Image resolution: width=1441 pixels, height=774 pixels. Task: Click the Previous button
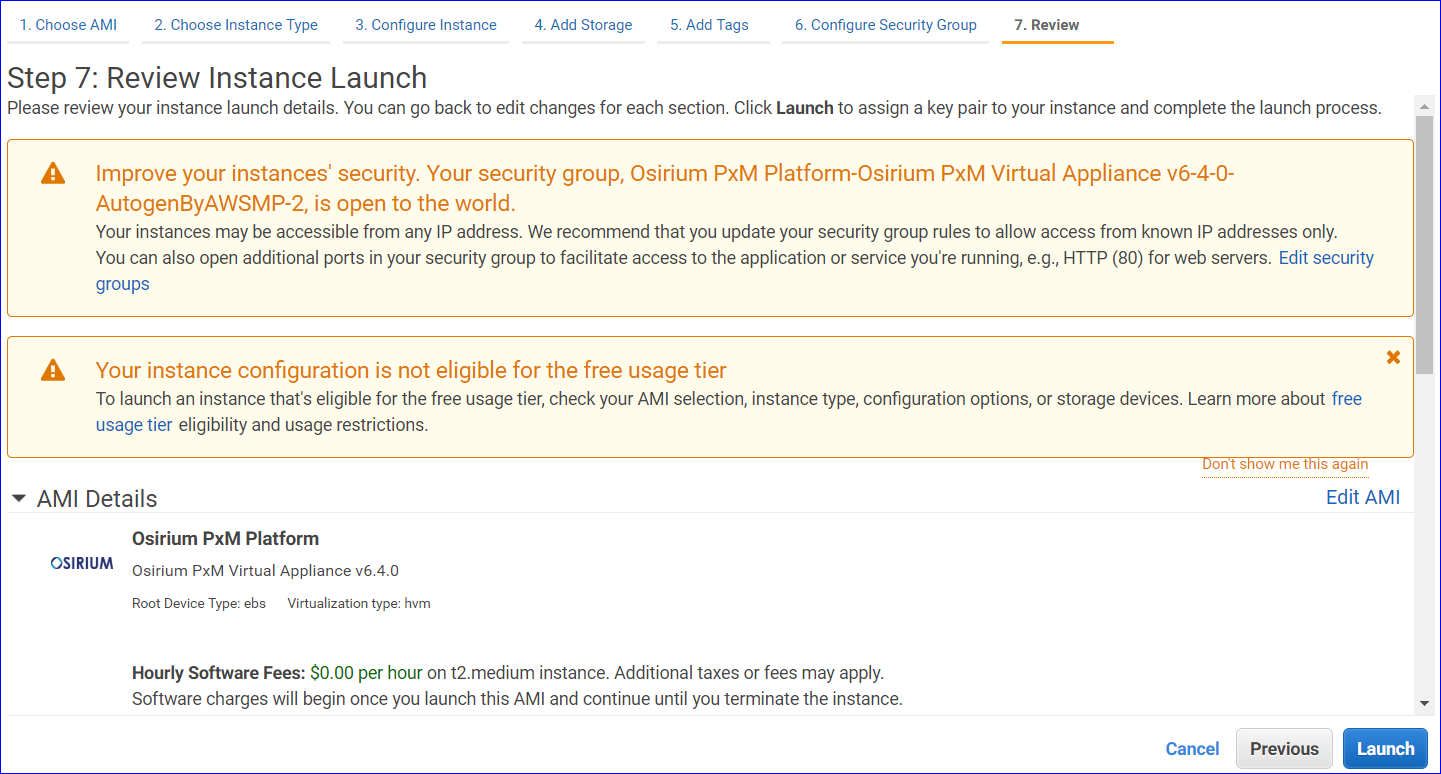click(x=1284, y=749)
